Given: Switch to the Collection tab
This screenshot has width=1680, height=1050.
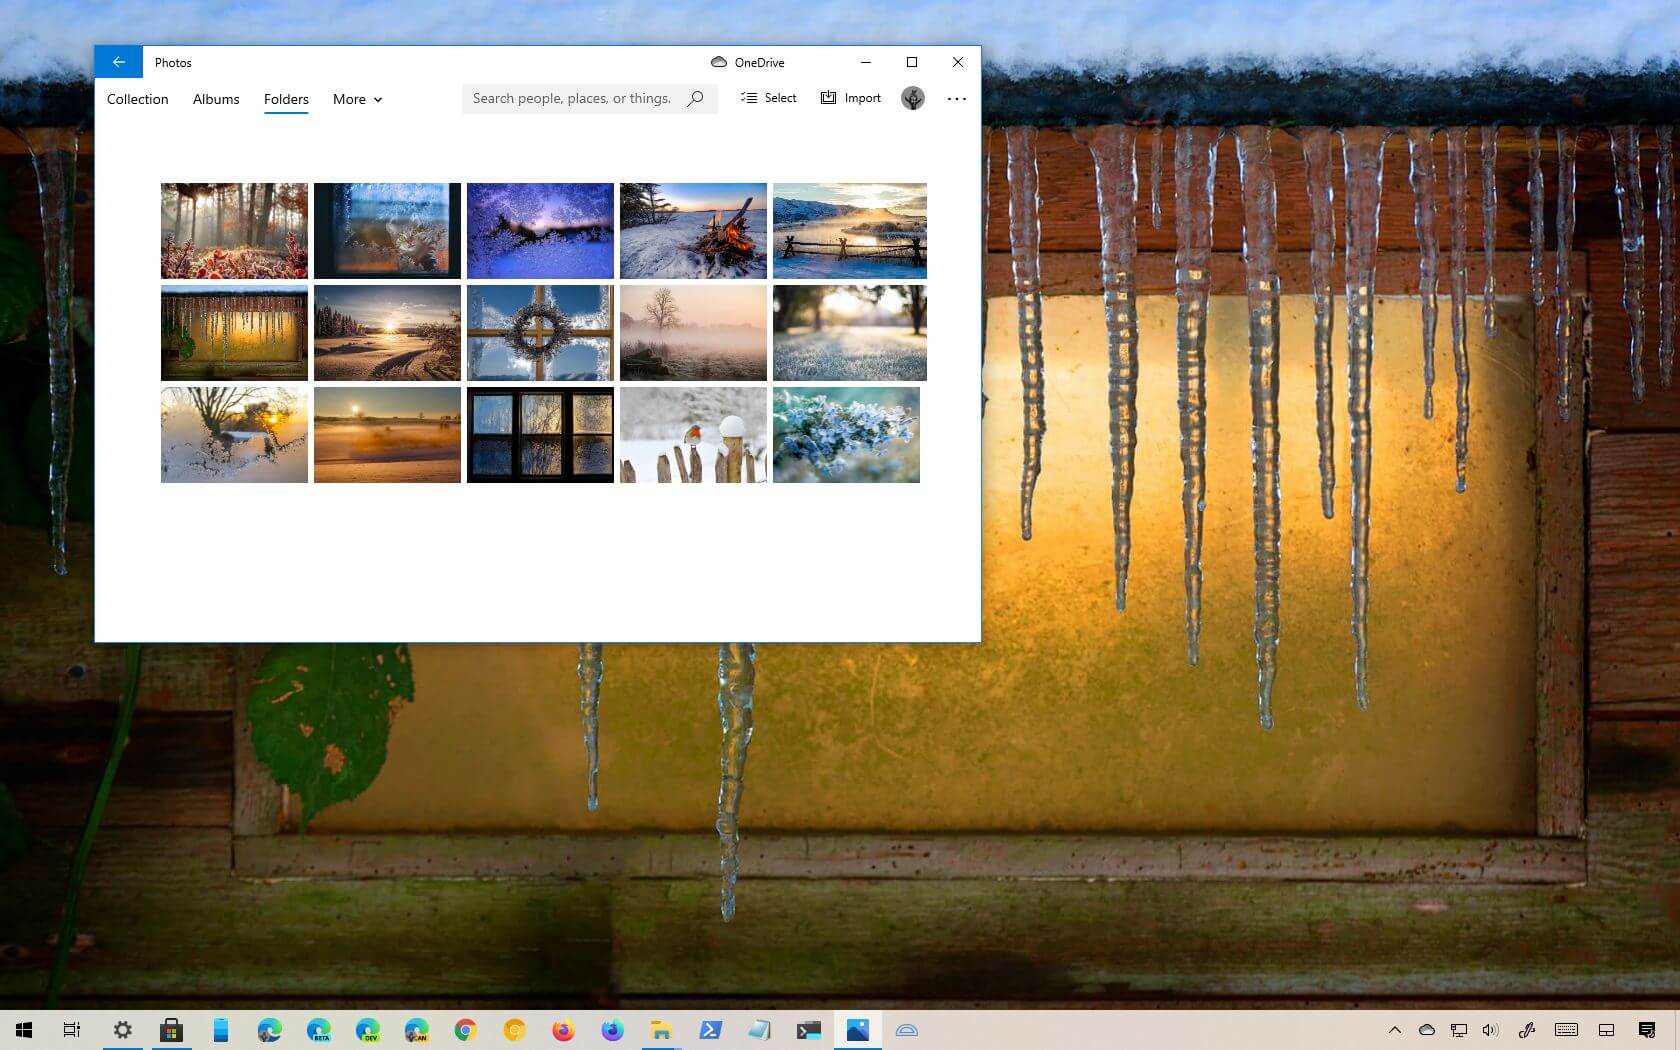Looking at the screenshot, I should click(x=137, y=99).
